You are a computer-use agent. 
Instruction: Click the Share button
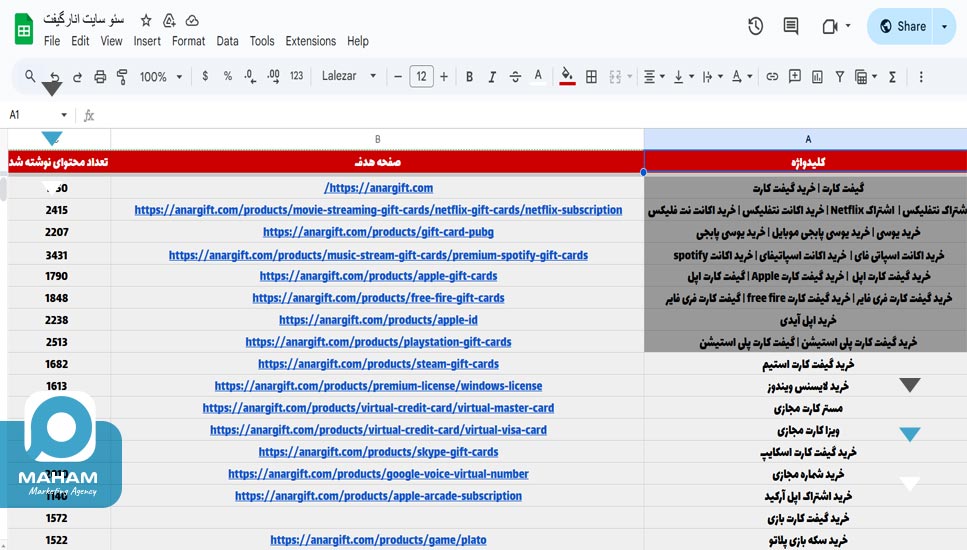(902, 26)
